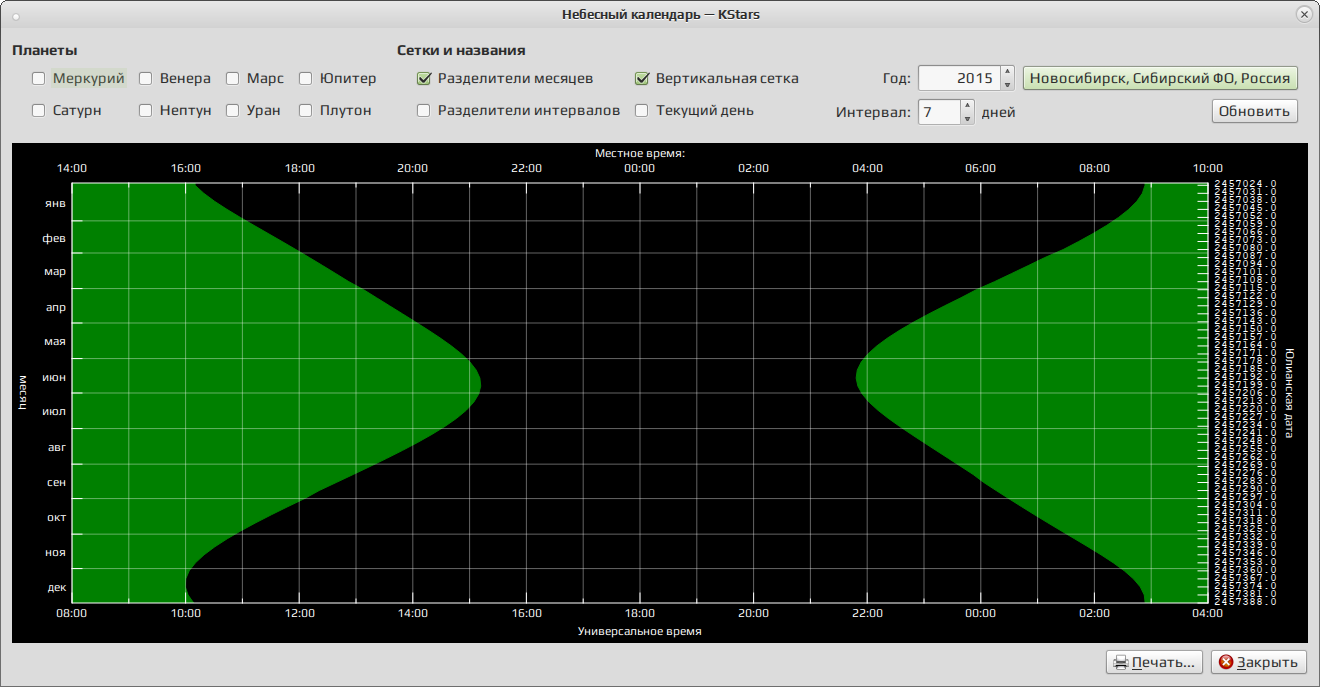Click the Универсальное время axis title
The height and width of the screenshot is (687, 1320).
click(x=640, y=632)
